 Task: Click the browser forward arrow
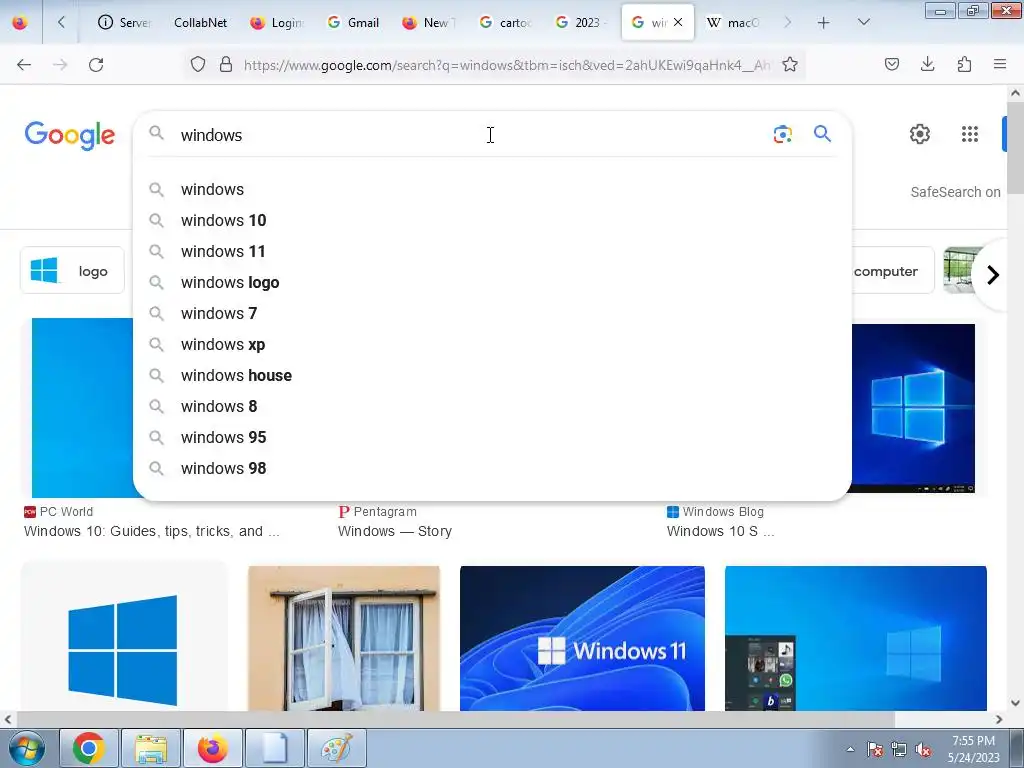point(60,65)
